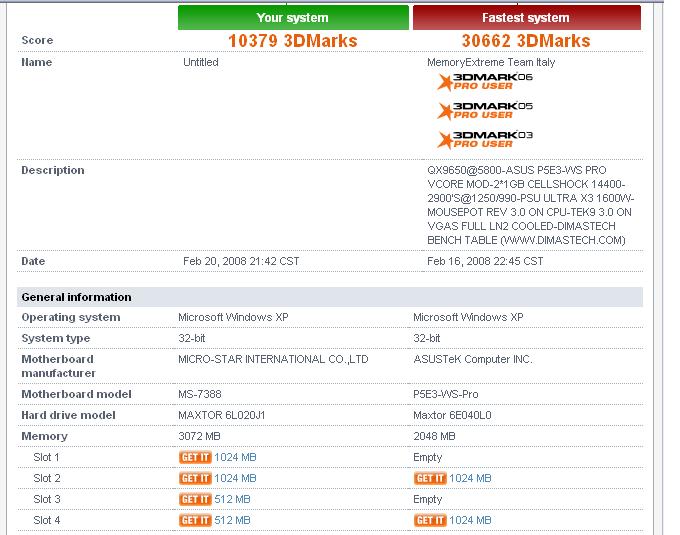680x535 pixels.
Task: Click hard drive Maxtor 6E040L0
Action: (452, 415)
